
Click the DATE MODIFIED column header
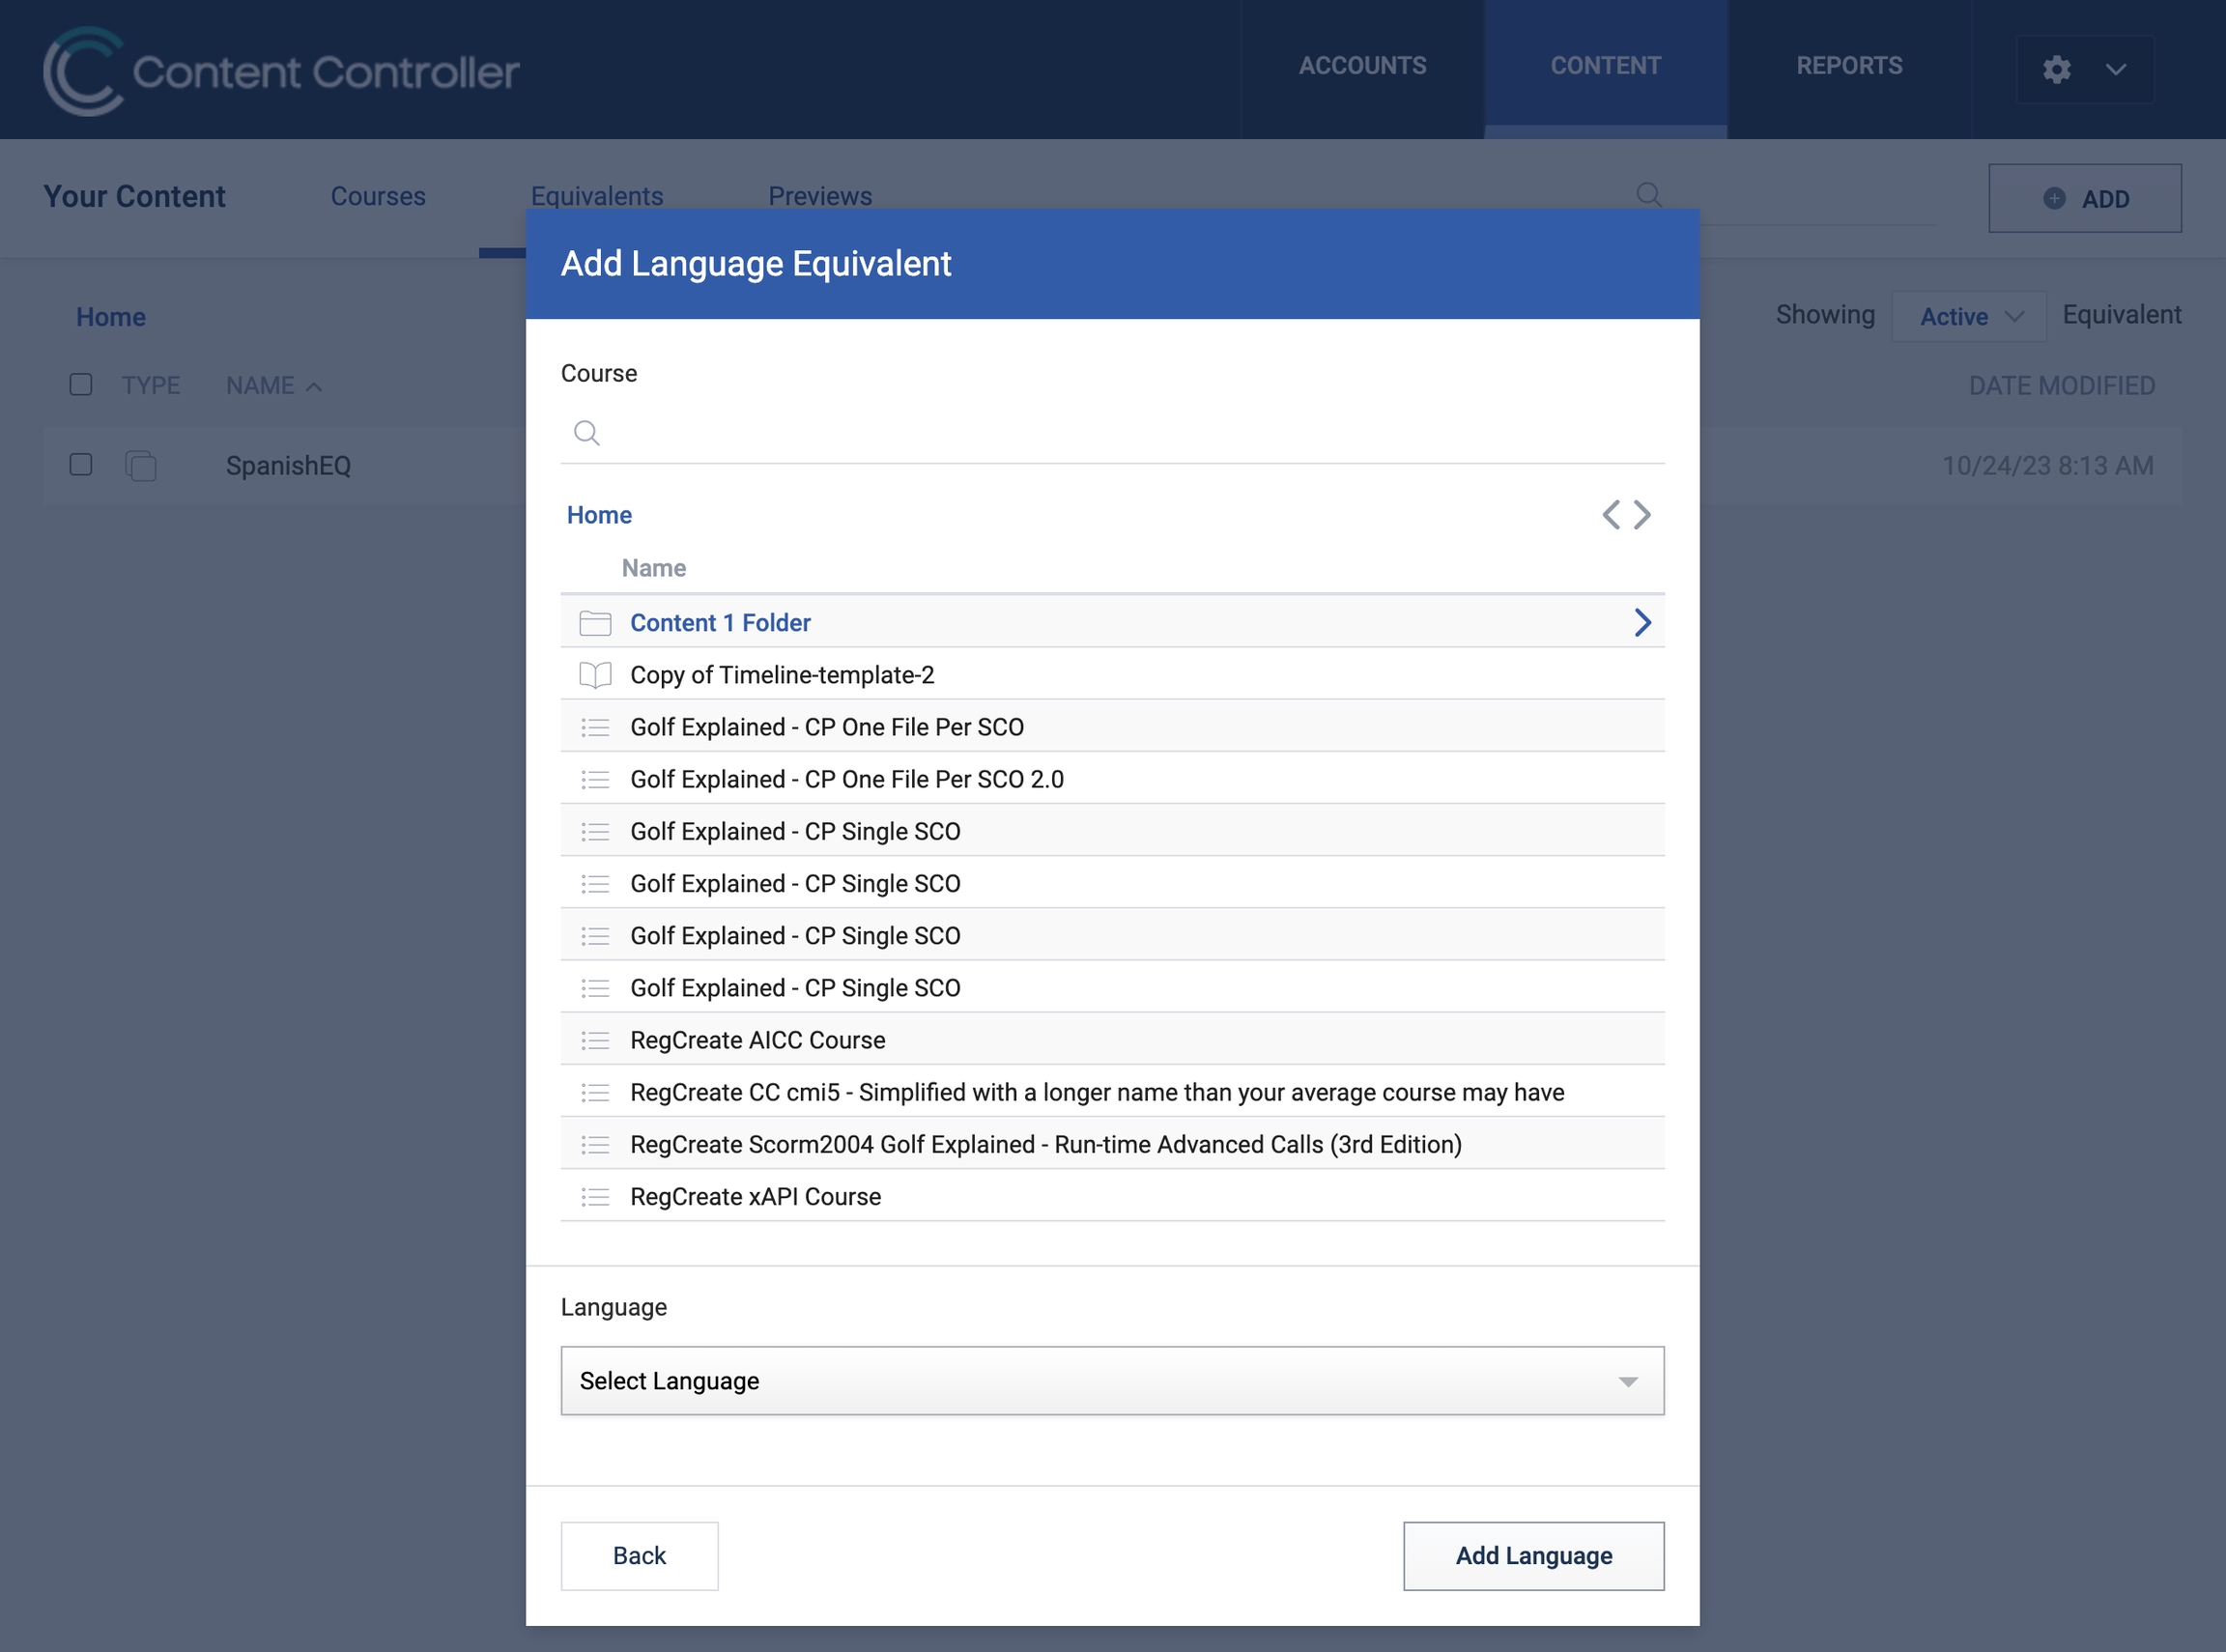coord(2061,385)
